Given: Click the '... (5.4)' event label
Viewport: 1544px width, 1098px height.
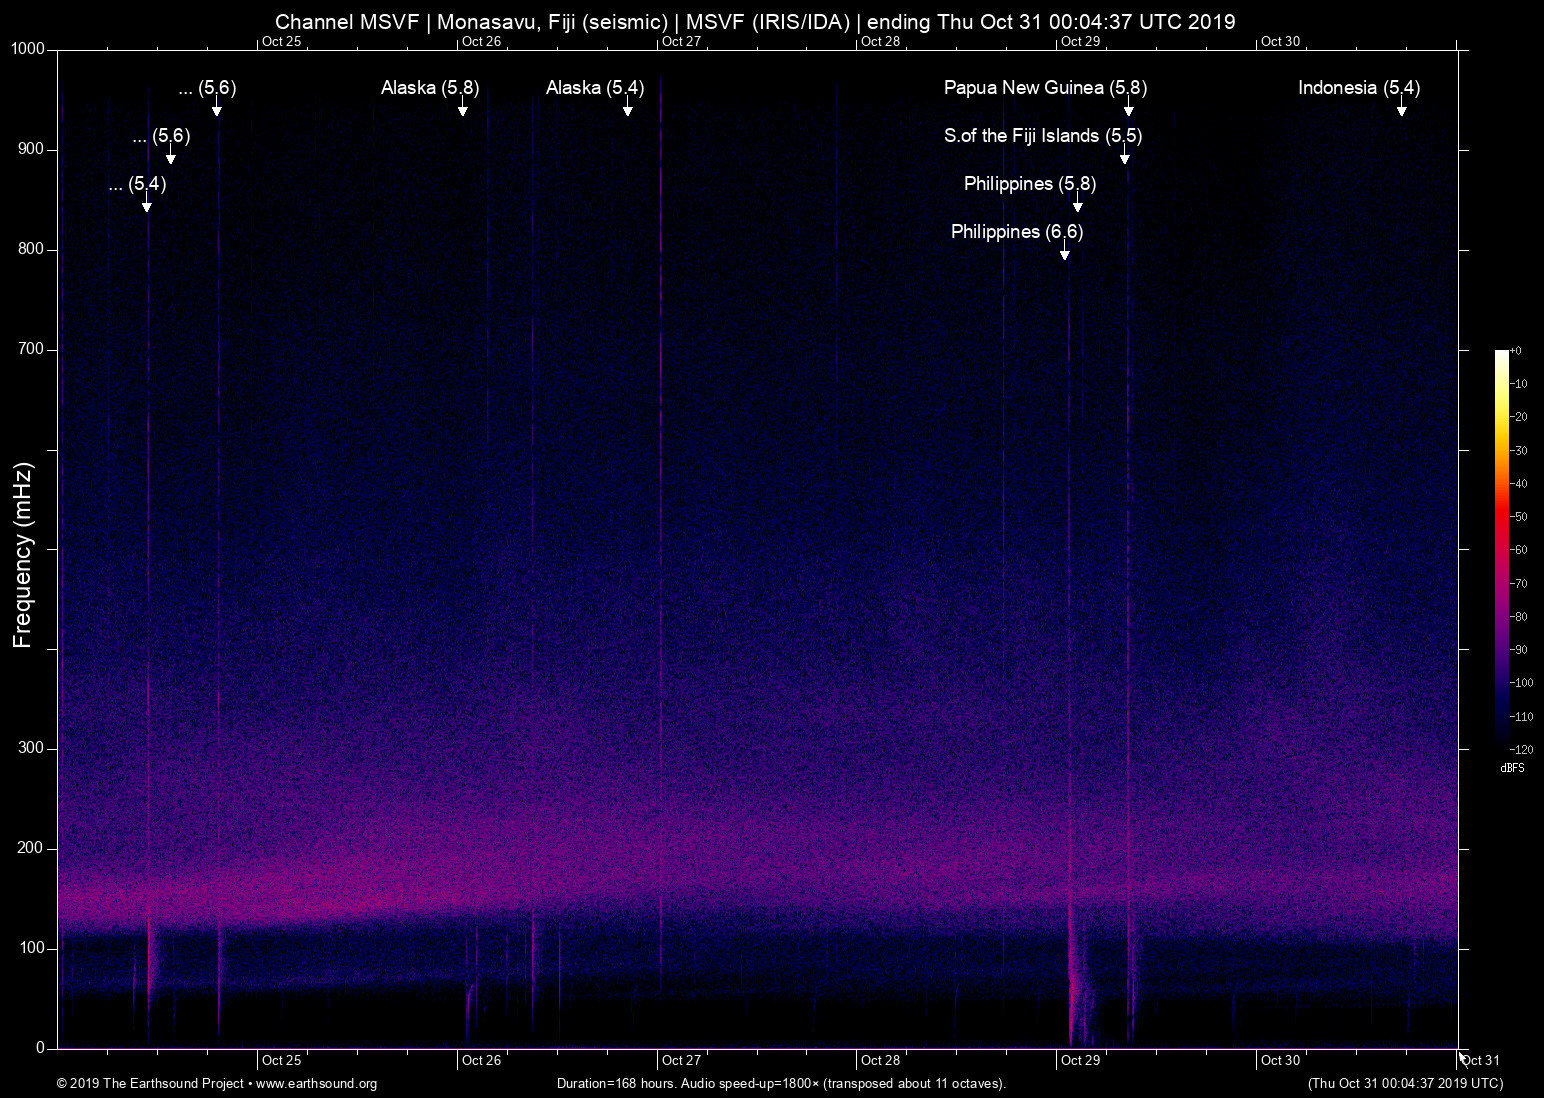Looking at the screenshot, I should tap(137, 184).
